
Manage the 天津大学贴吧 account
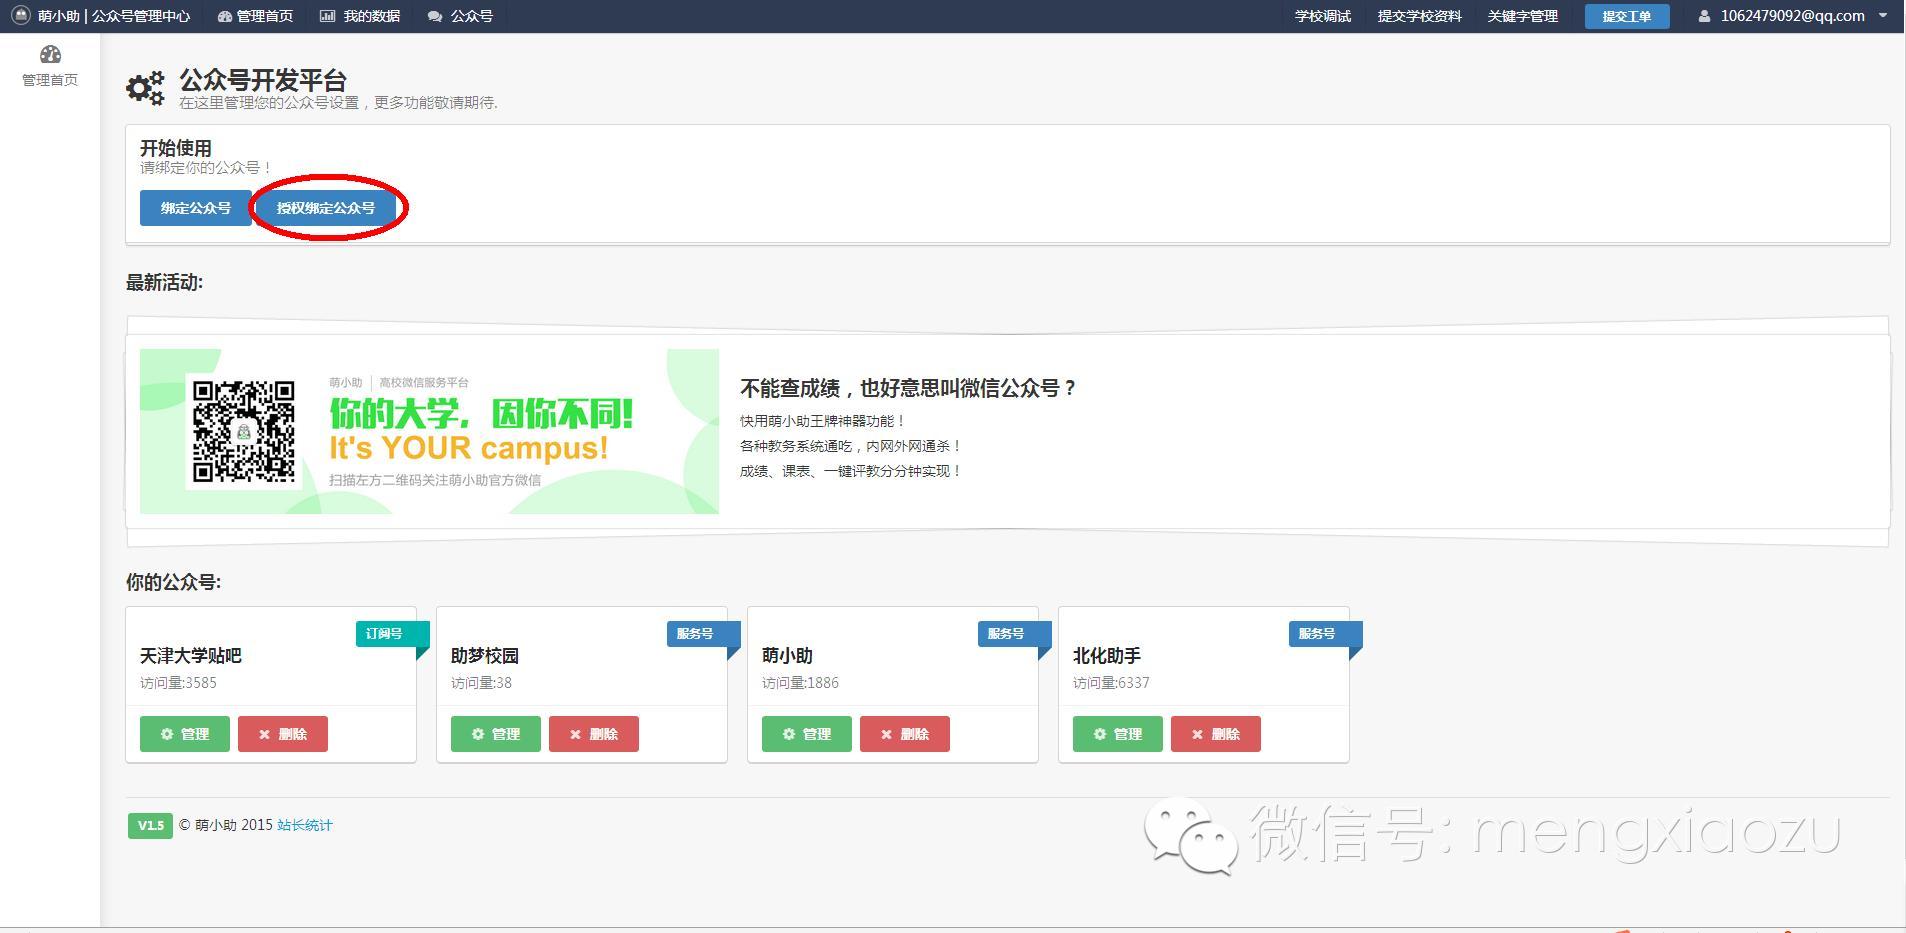(185, 734)
